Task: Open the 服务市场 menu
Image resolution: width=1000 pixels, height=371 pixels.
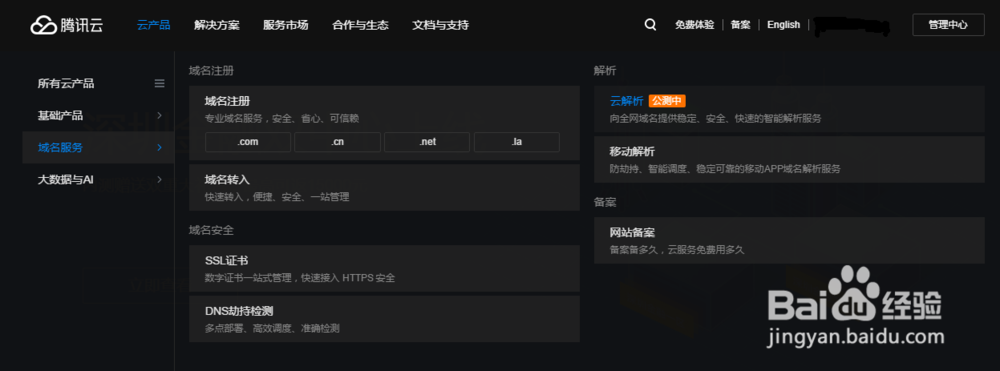Action: tap(286, 25)
